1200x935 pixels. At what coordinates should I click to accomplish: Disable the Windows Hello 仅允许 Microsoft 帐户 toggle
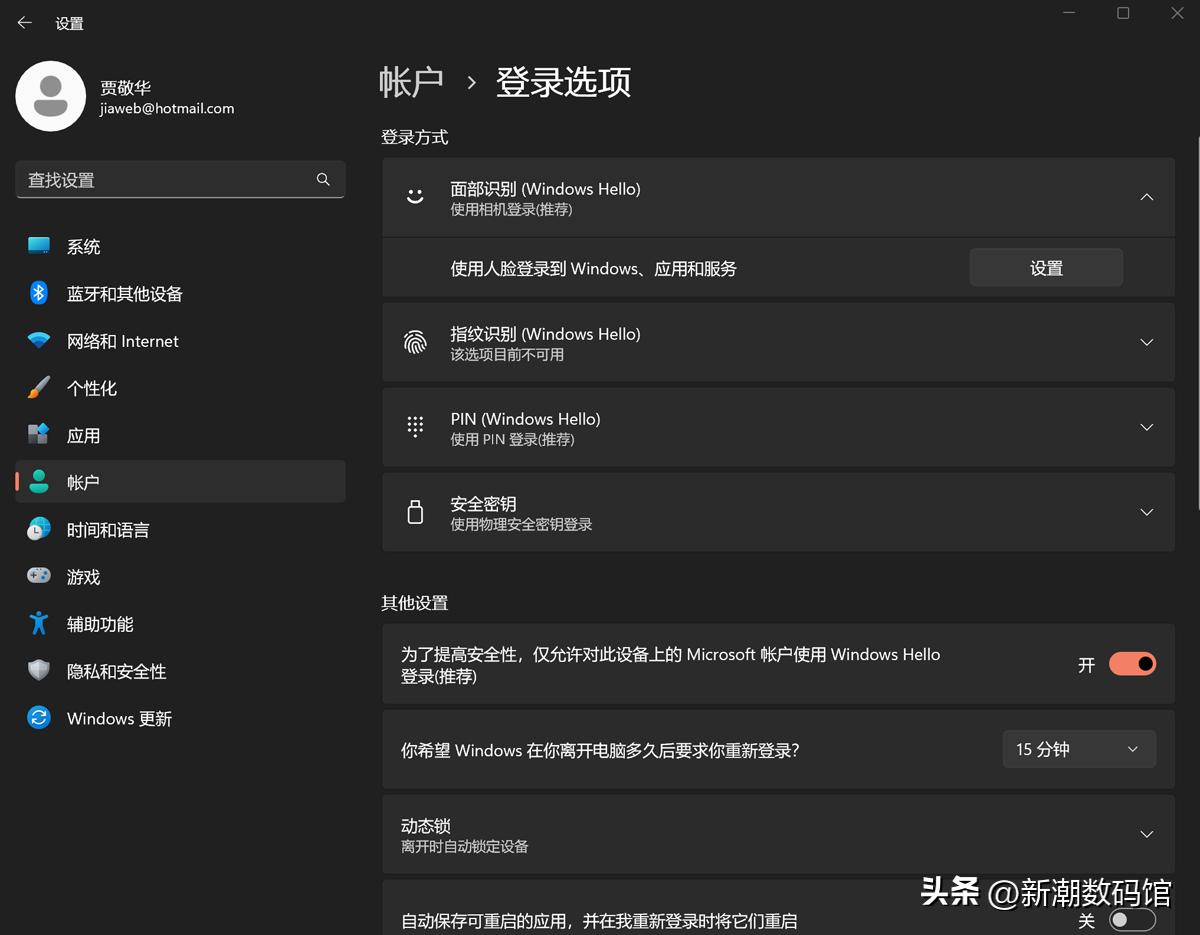click(x=1132, y=663)
